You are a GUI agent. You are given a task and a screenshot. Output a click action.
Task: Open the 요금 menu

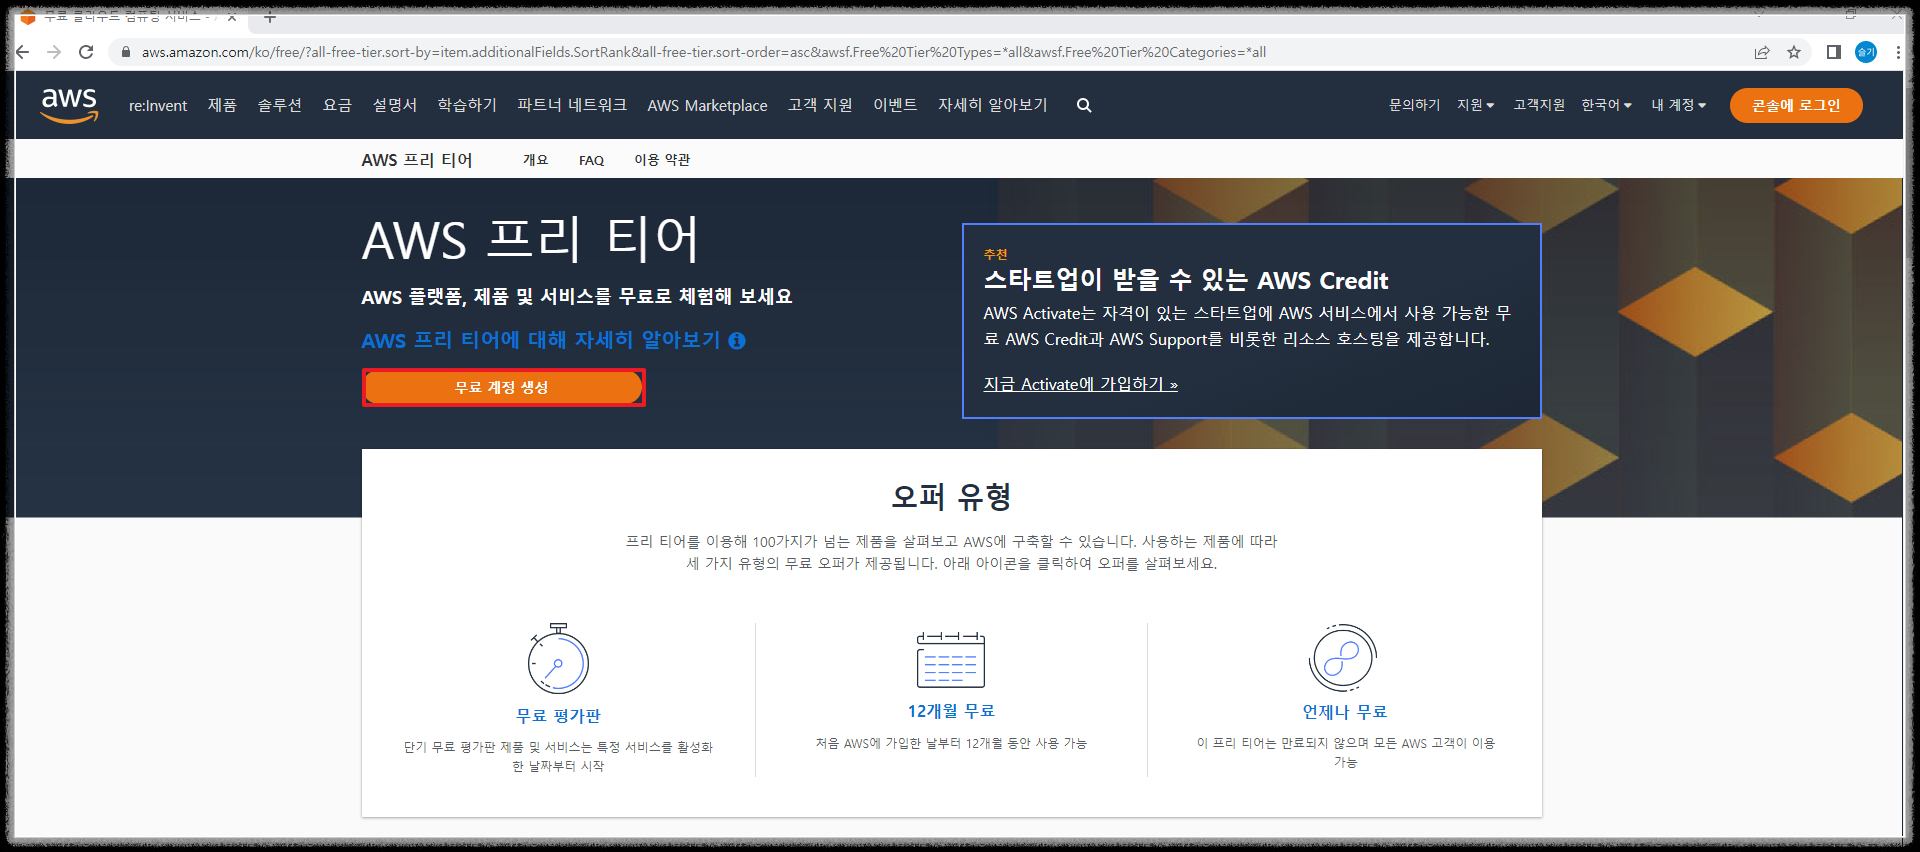click(x=337, y=105)
